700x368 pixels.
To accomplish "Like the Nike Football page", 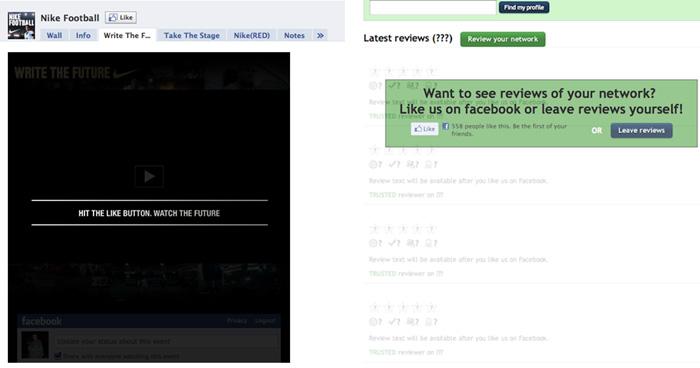I will 121,17.
